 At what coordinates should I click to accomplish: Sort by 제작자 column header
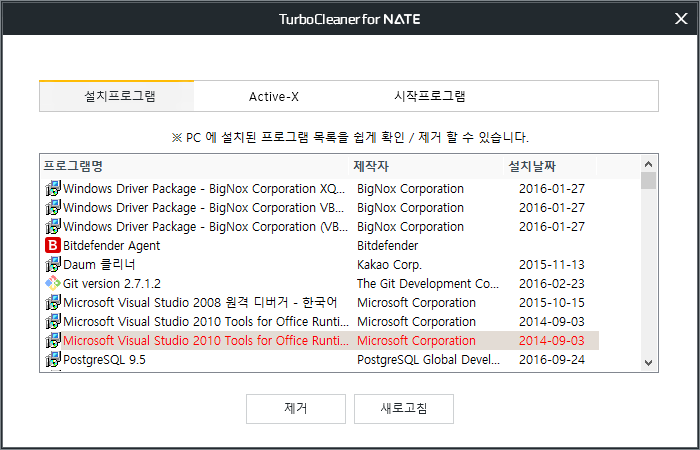426,167
